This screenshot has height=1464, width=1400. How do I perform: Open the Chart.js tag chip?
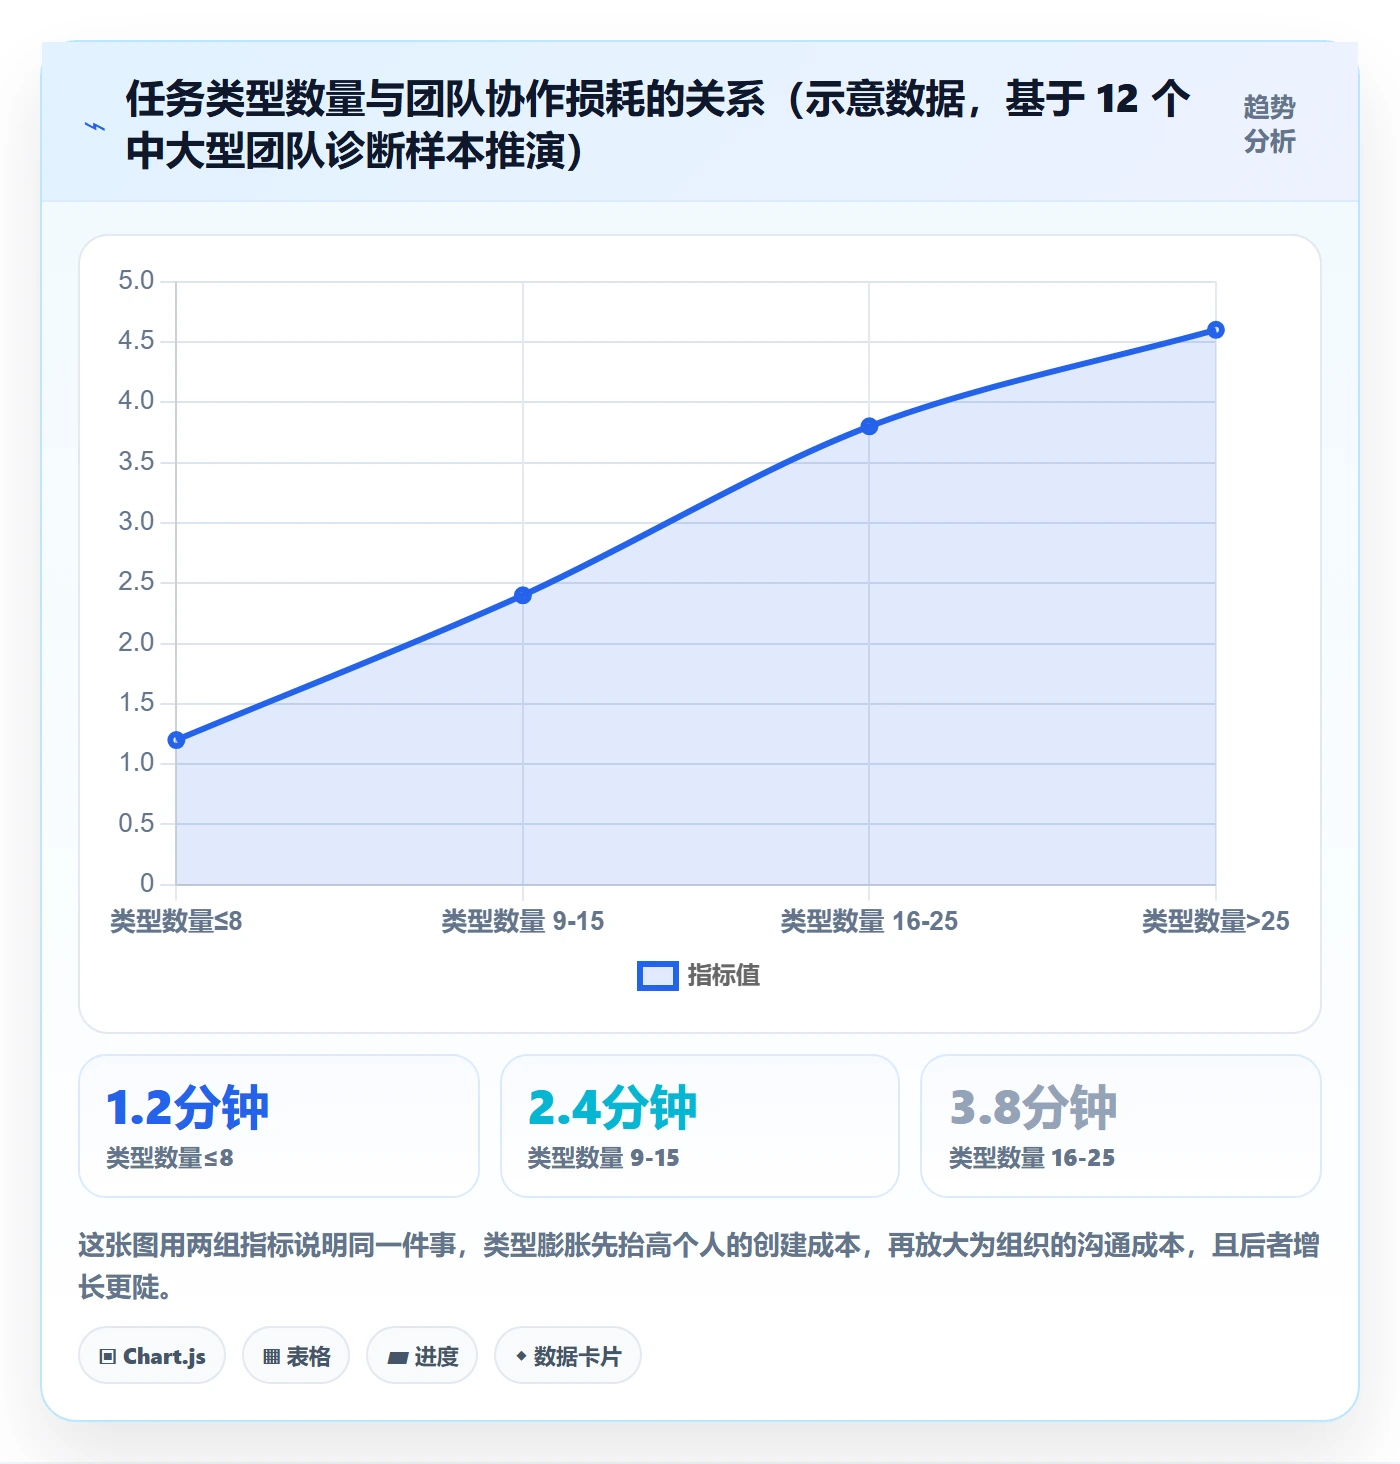point(152,1356)
